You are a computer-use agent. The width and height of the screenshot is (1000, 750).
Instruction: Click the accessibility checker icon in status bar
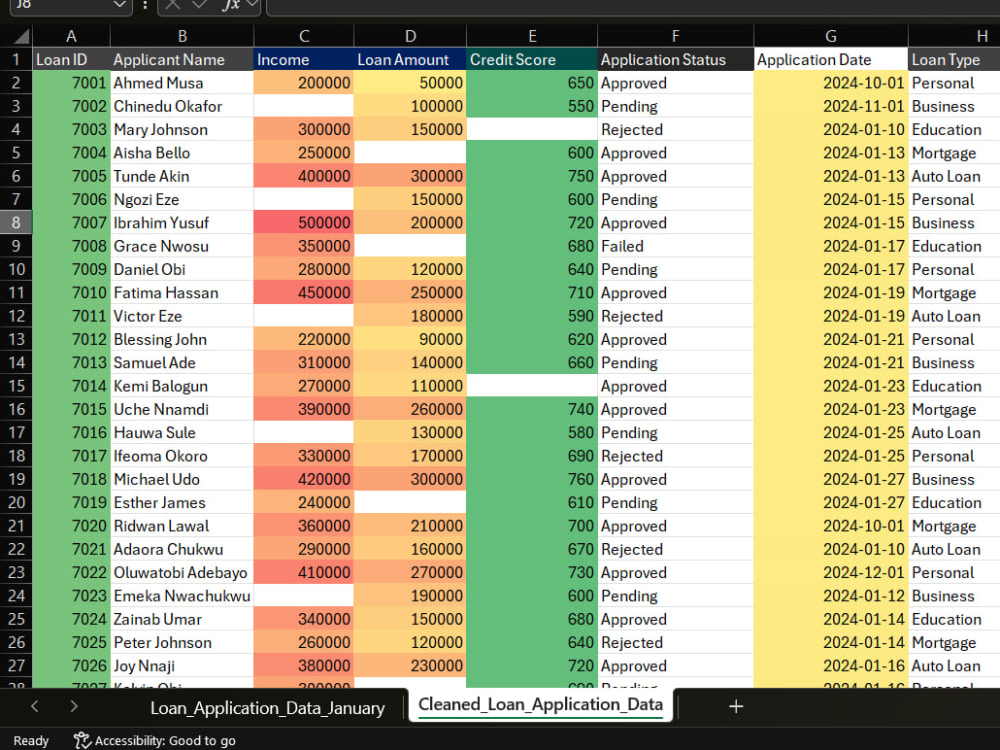[82, 740]
